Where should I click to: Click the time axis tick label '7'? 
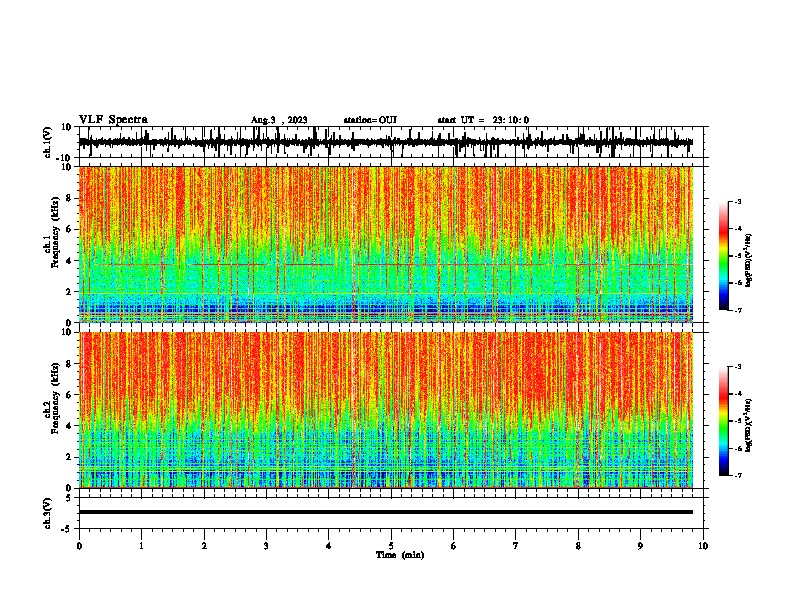click(516, 546)
